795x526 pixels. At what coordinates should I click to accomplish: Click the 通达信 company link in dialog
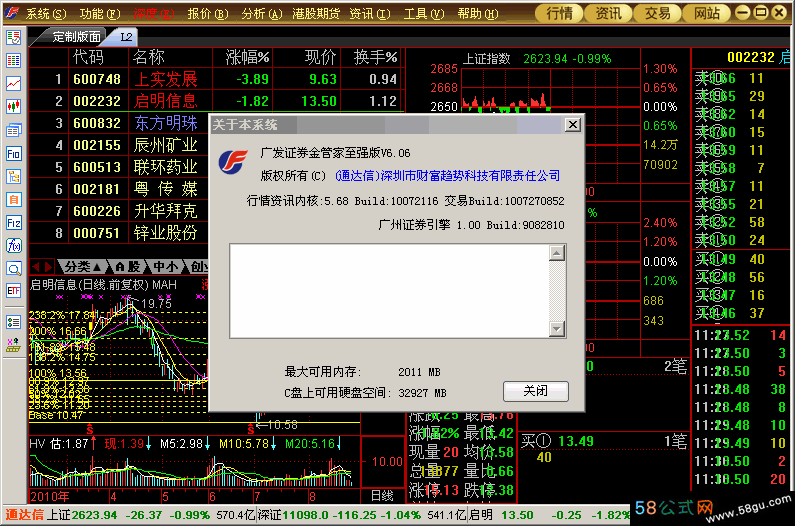pos(448,176)
